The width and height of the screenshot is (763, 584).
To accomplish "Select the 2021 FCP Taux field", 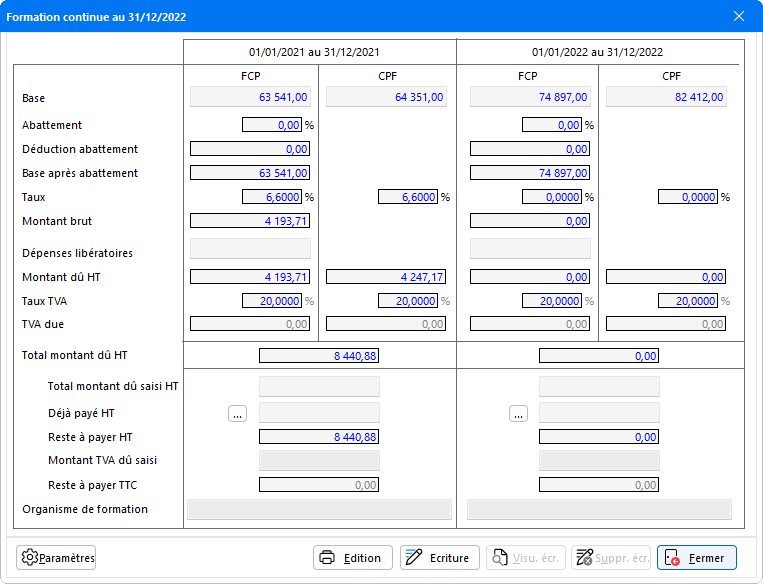I will point(272,197).
